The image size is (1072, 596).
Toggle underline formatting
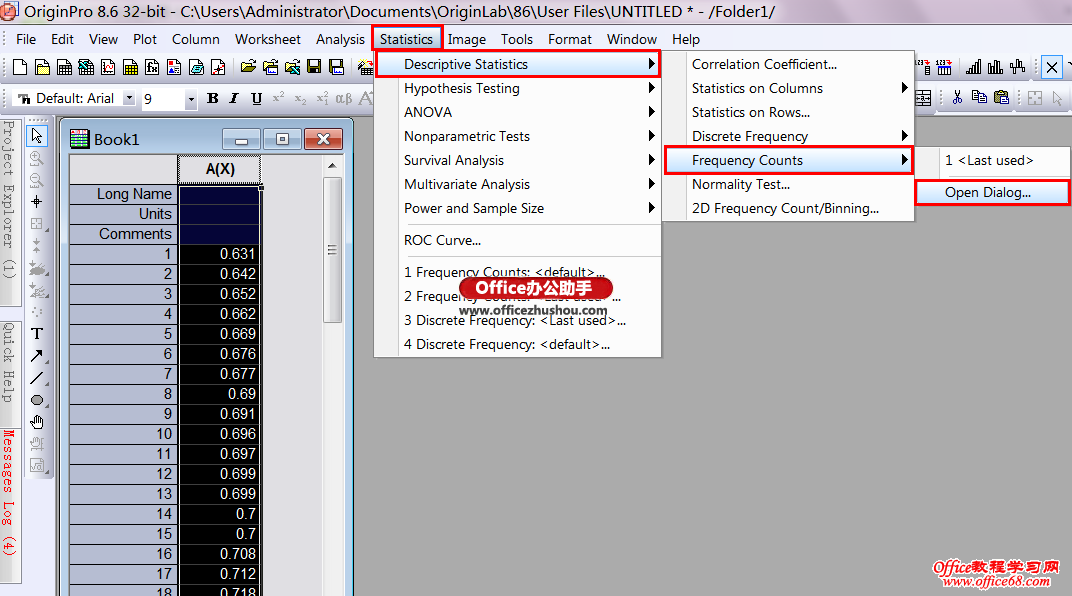[256, 98]
